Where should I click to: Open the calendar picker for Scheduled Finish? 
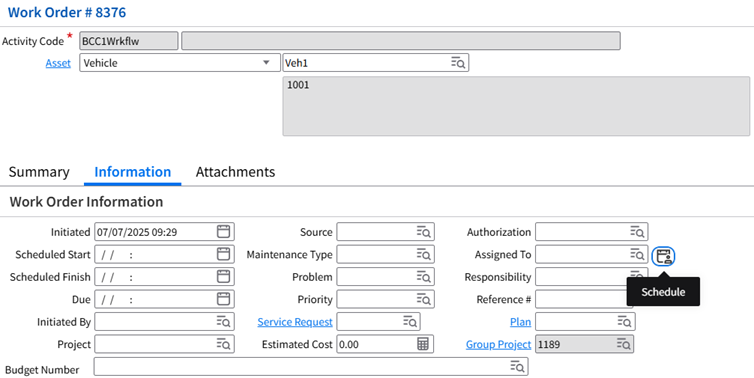click(x=223, y=277)
